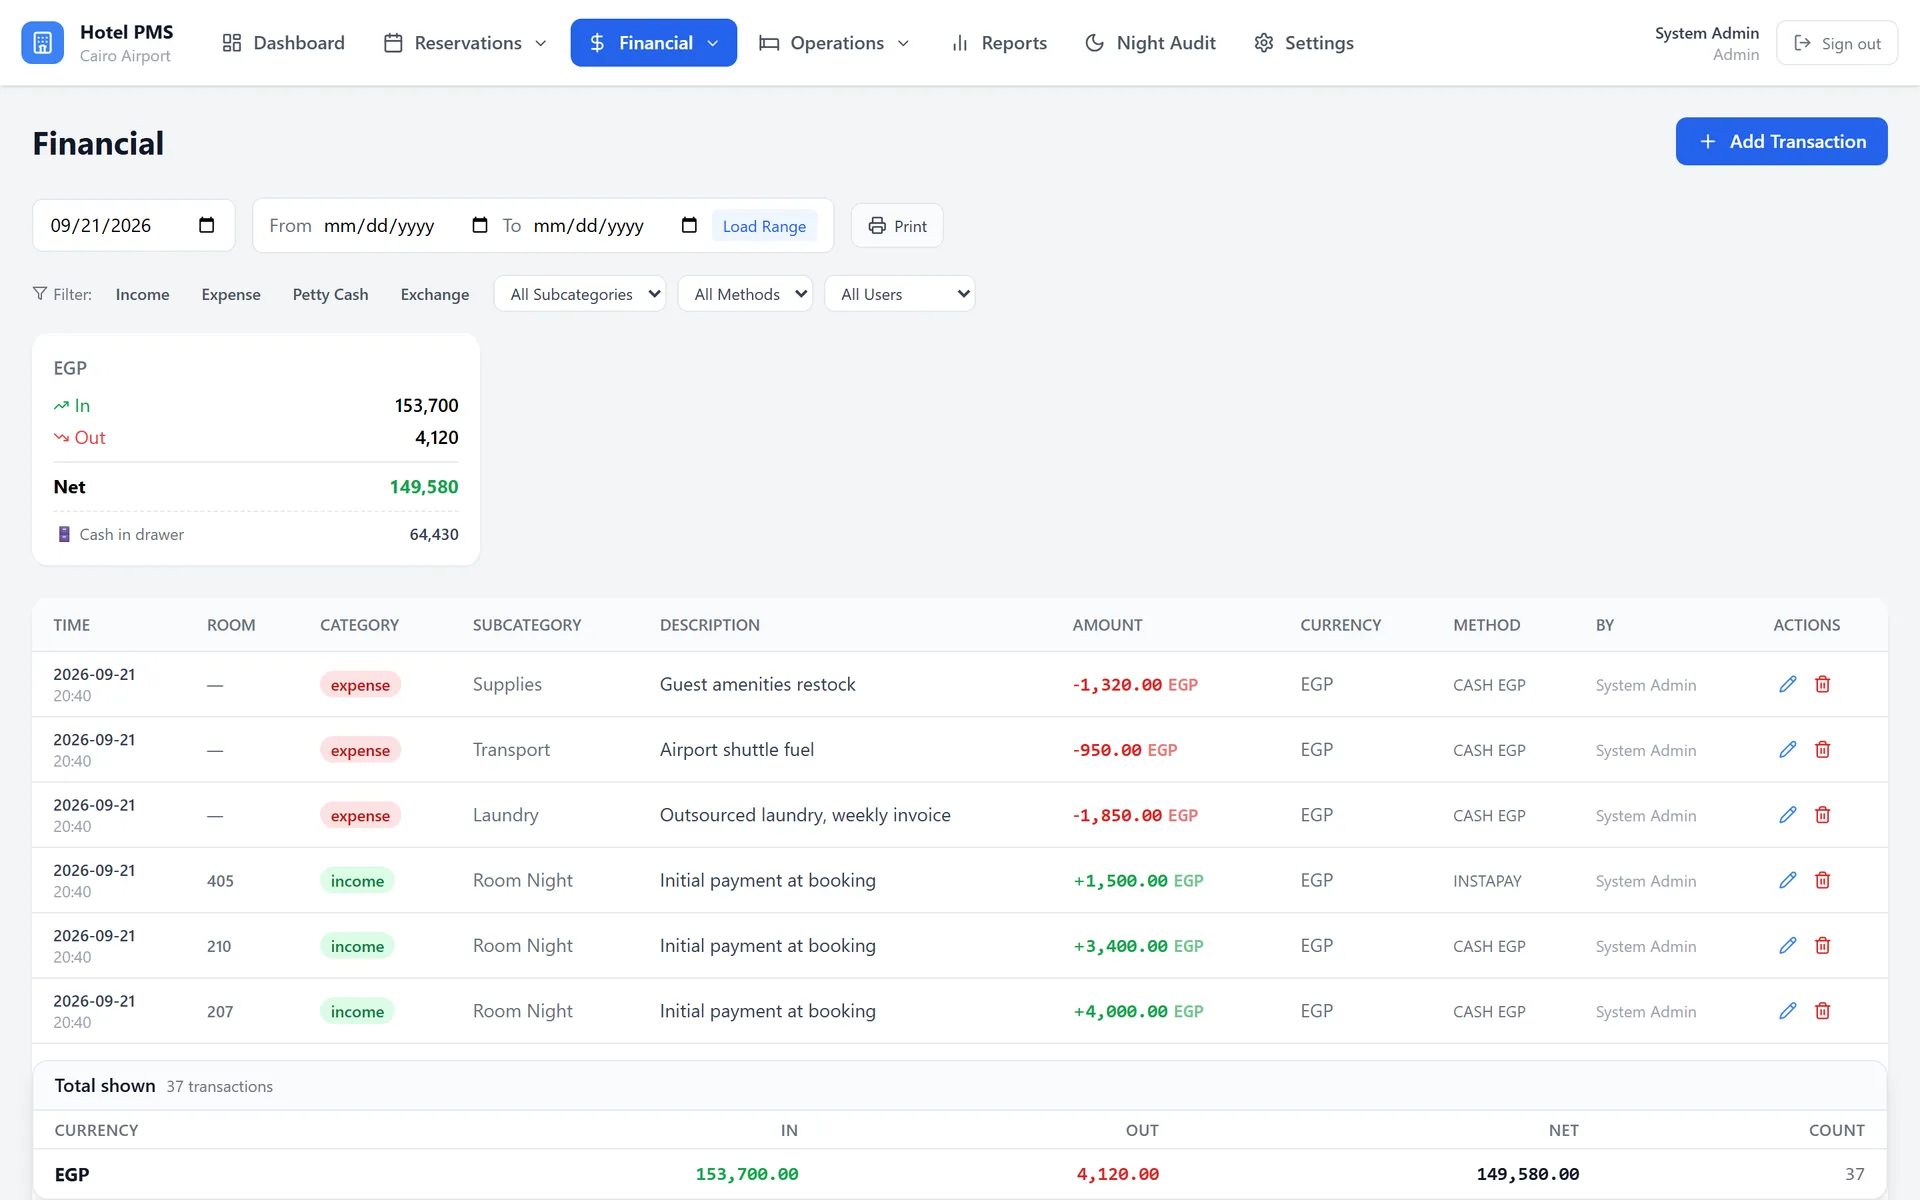Delete the room 207 payment entry
1920x1200 pixels.
(x=1822, y=1011)
